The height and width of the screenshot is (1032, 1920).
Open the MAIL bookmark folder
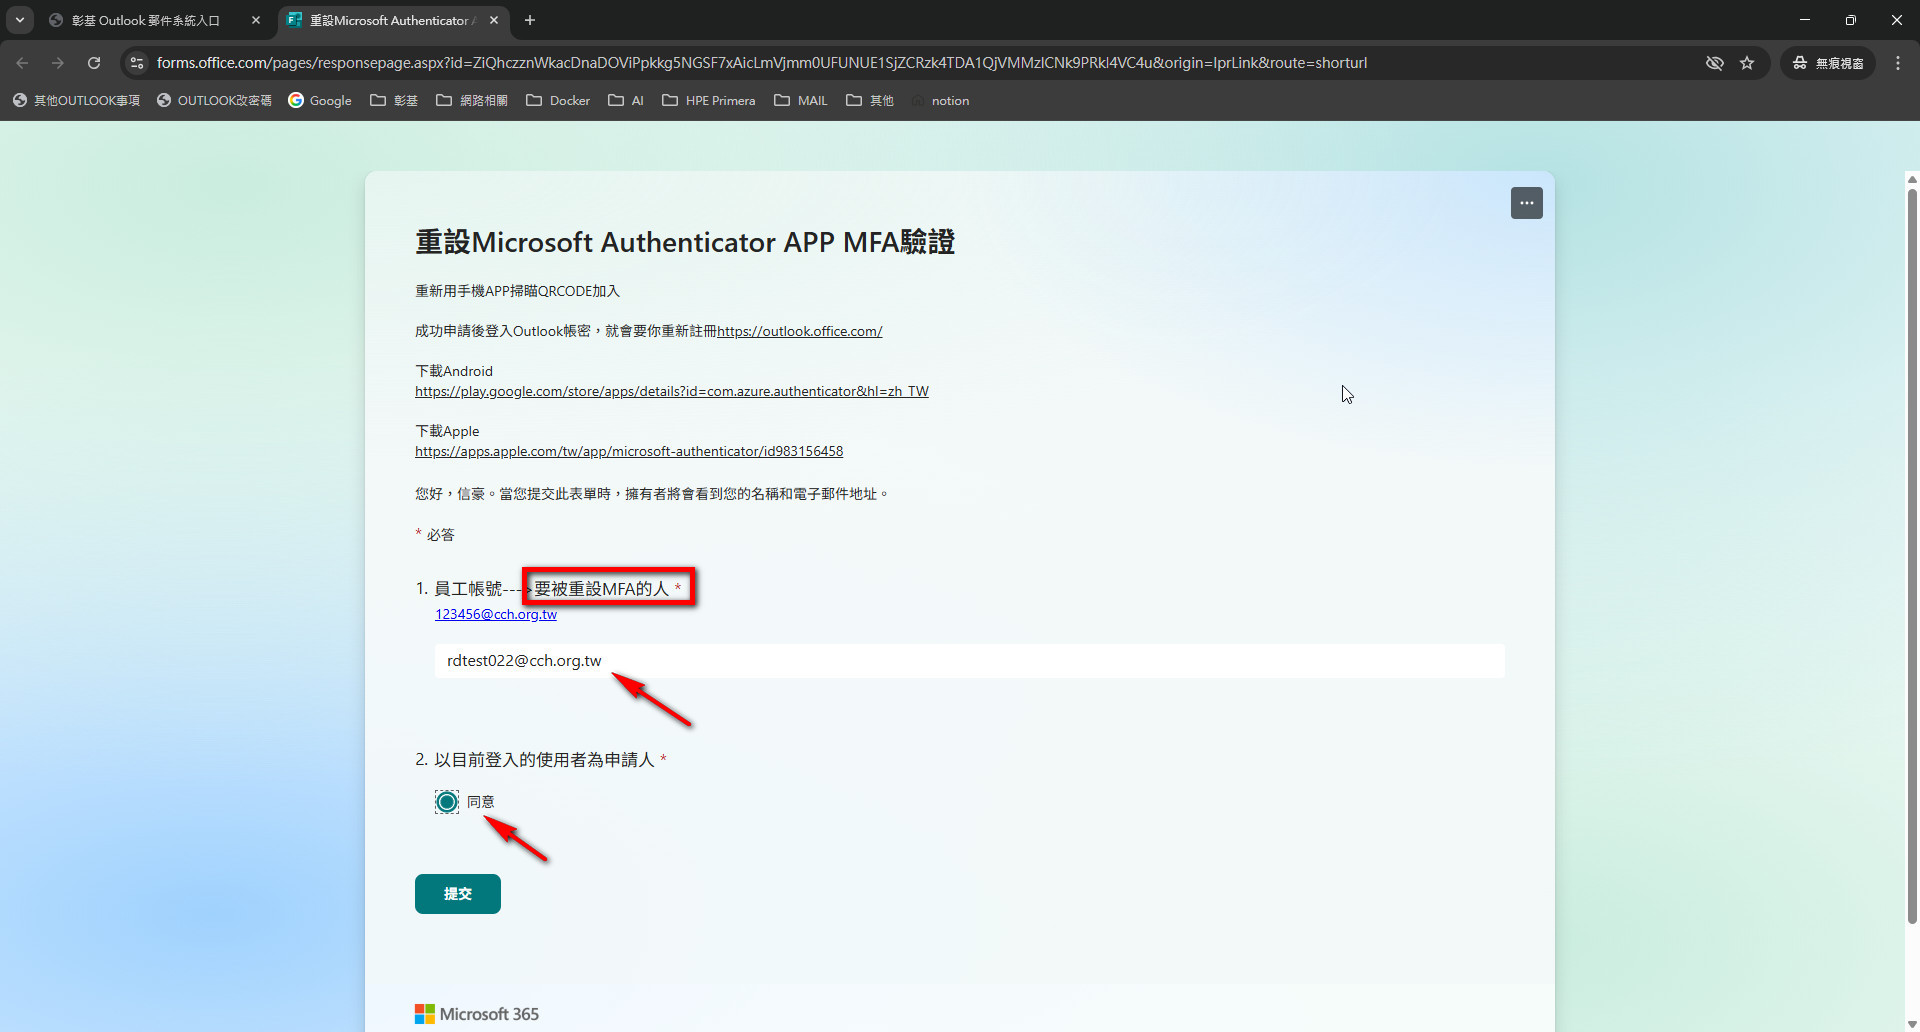801,101
